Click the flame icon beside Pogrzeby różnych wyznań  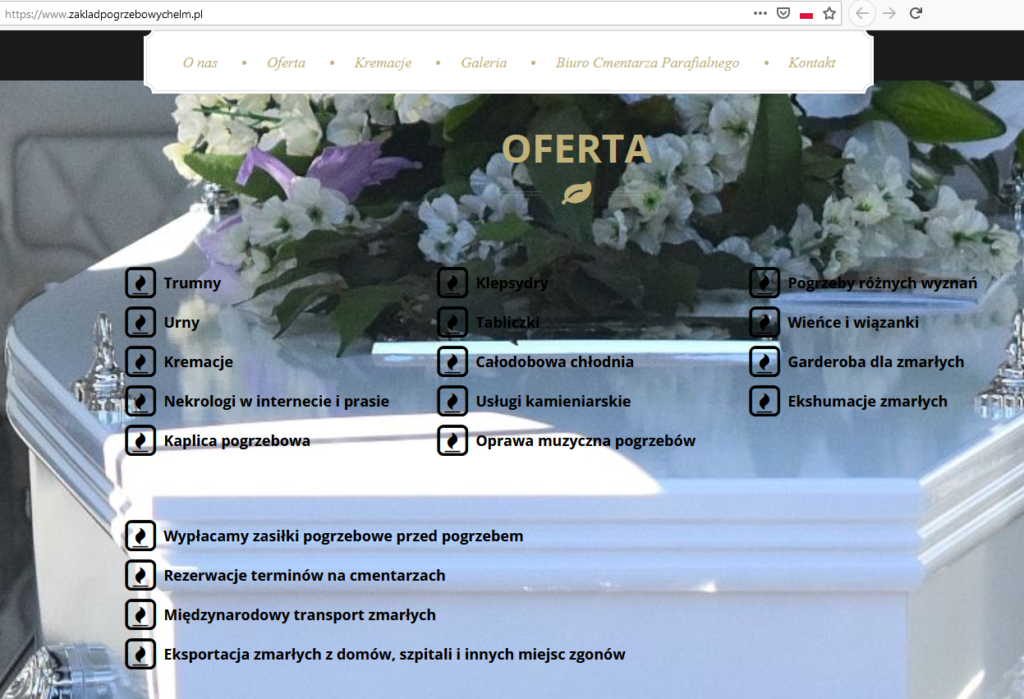[765, 283]
